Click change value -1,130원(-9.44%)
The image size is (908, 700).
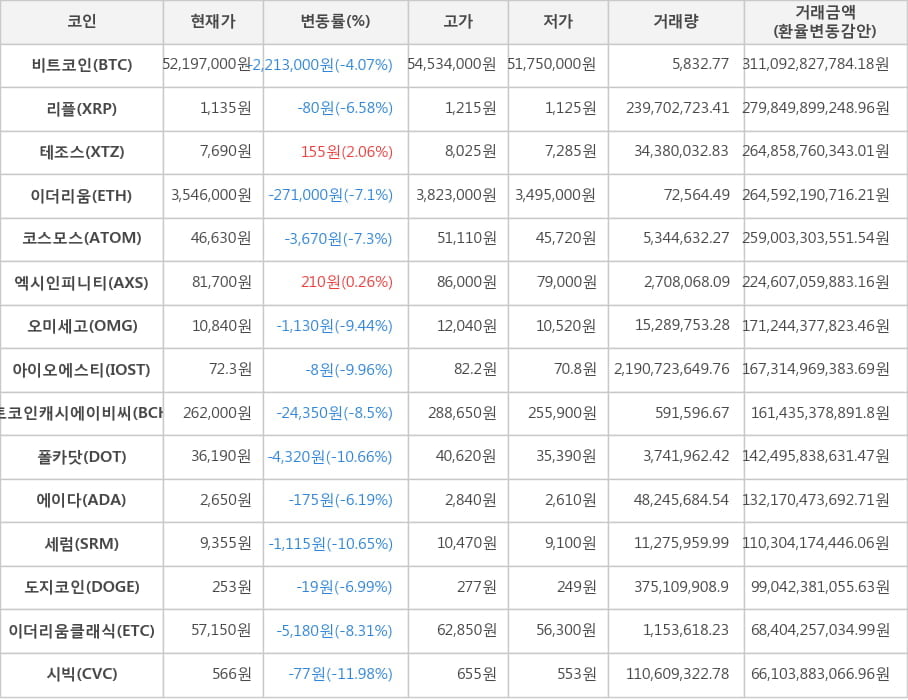pyautogui.click(x=335, y=325)
